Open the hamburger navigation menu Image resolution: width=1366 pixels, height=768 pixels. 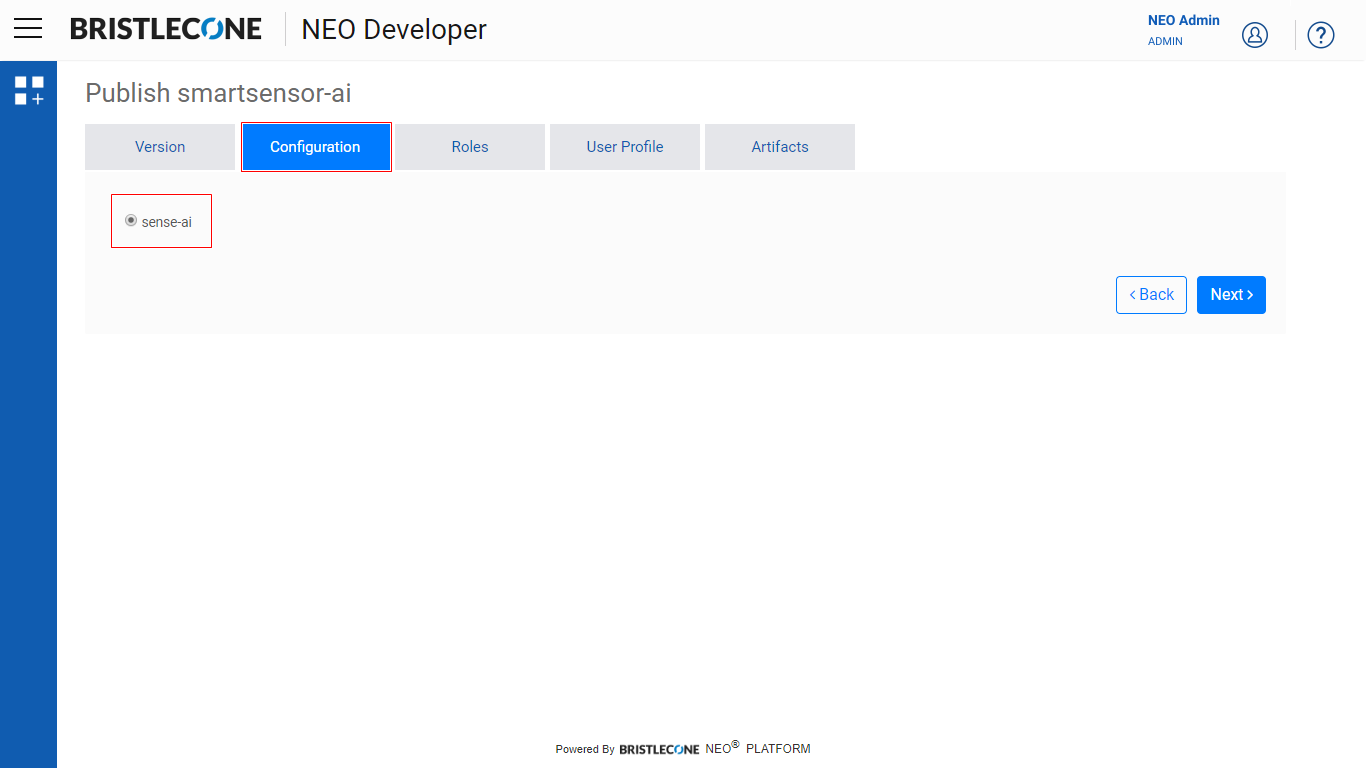28,29
